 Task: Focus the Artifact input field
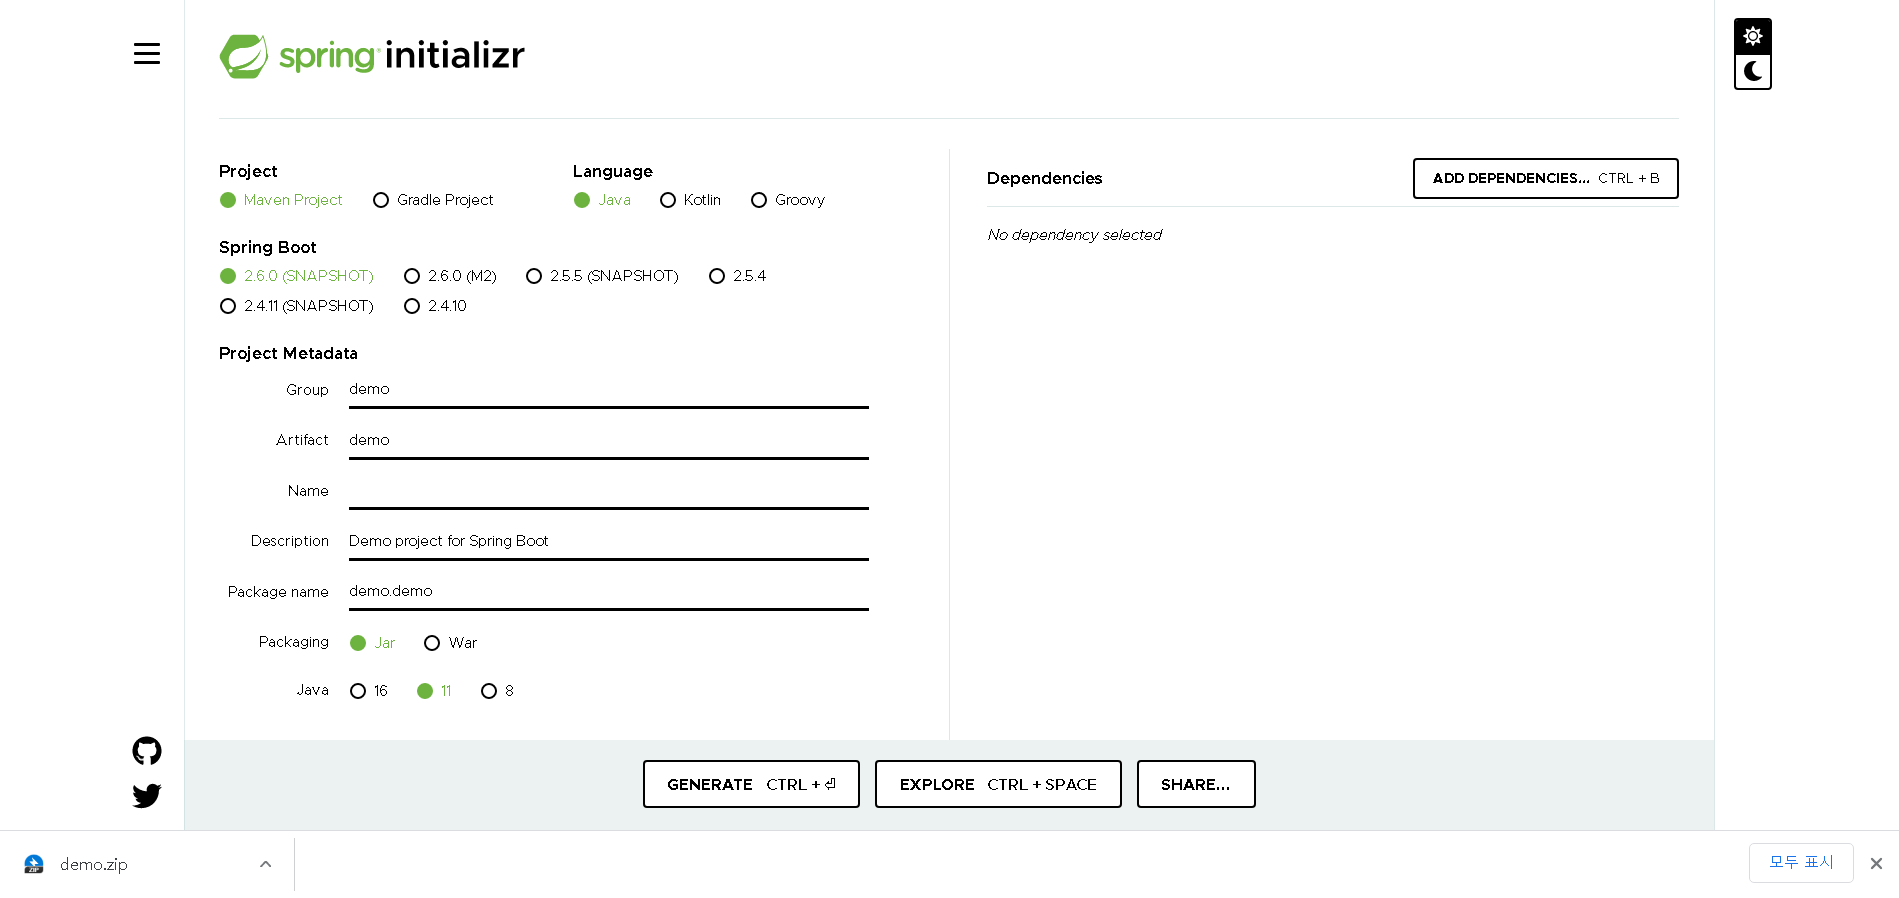pos(609,441)
